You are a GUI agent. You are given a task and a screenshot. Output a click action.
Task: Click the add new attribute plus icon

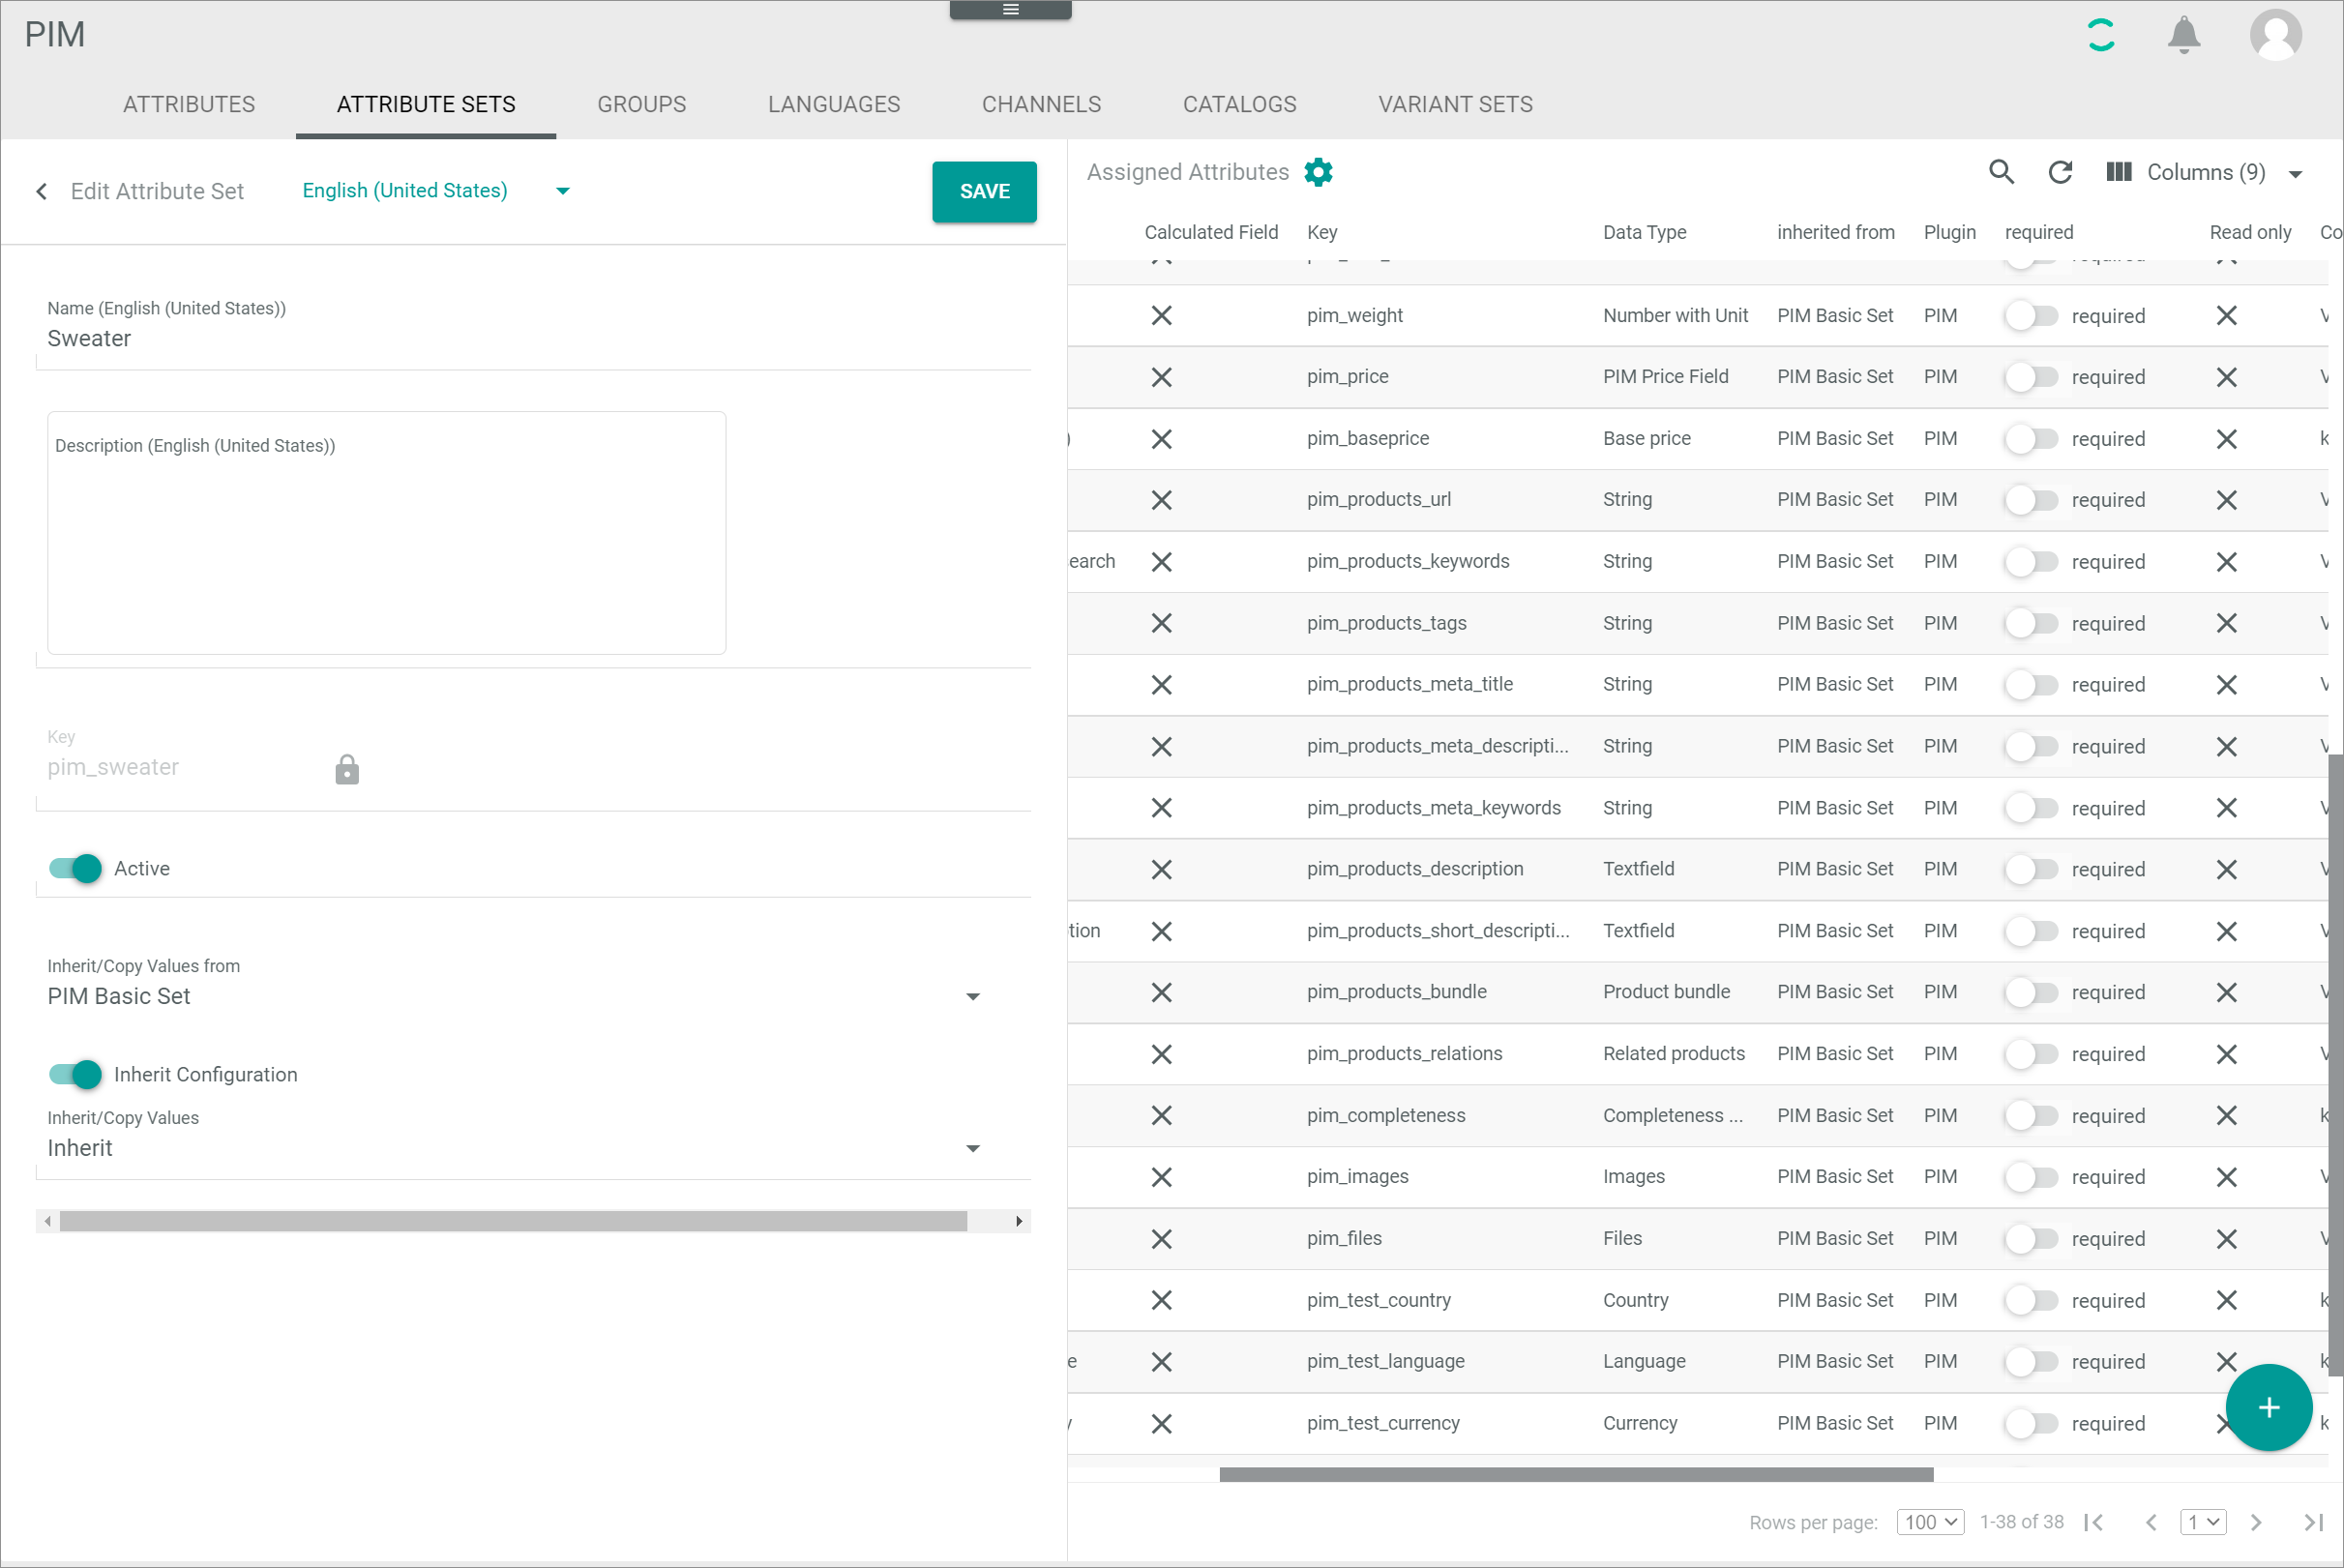tap(2267, 1408)
